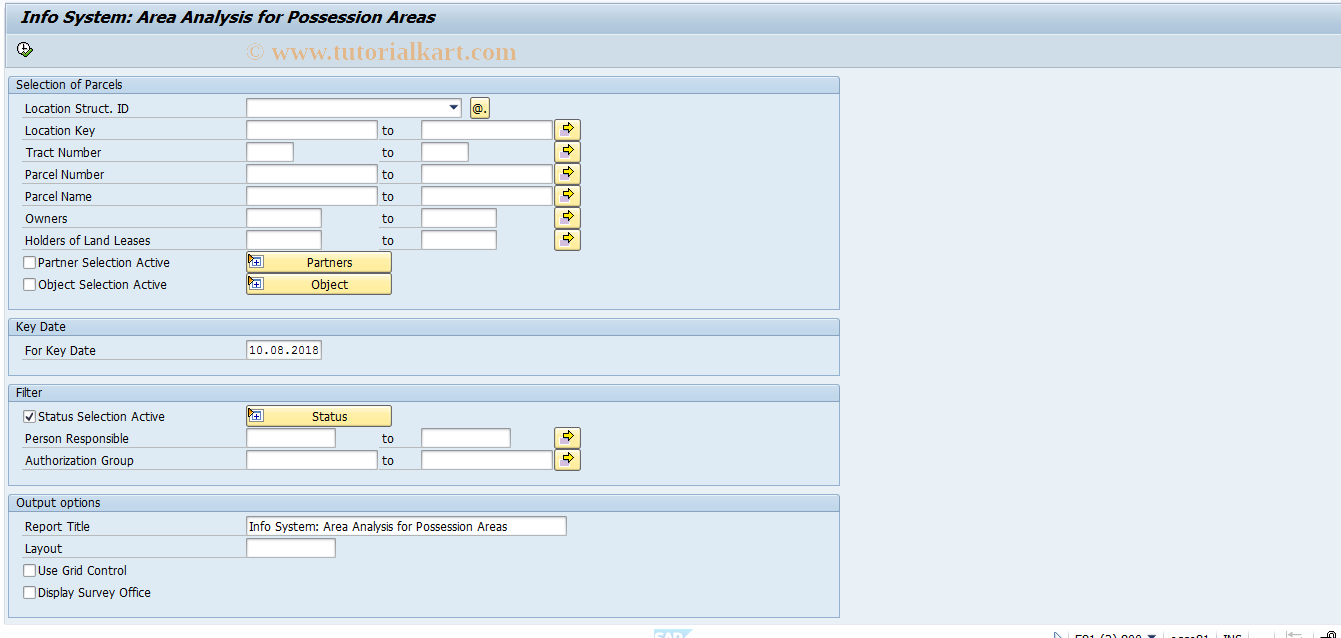1341x638 pixels.
Task: Enable Object Selection Active checkbox
Action: coord(30,285)
